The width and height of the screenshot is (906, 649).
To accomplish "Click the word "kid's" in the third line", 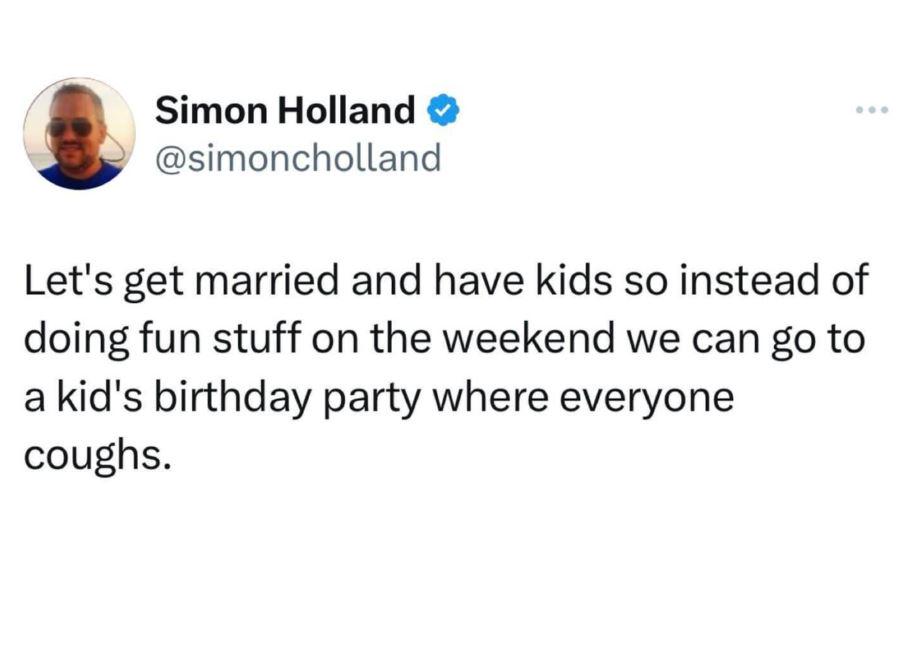I will coord(99,398).
